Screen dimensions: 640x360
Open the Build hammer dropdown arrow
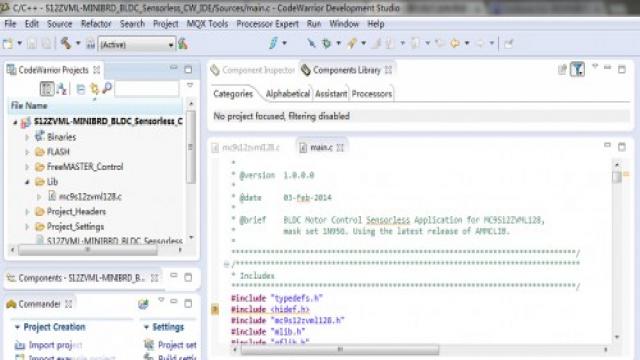78,43
